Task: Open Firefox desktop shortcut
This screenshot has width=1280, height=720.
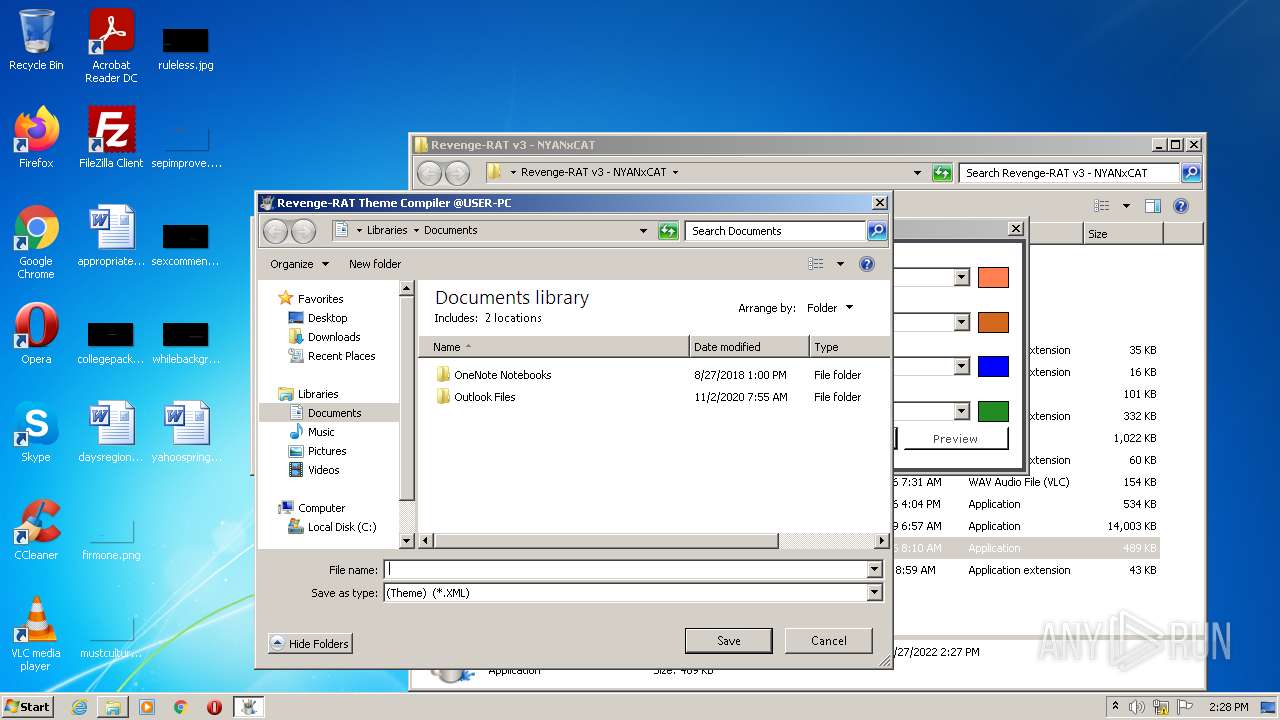Action: pos(36,137)
